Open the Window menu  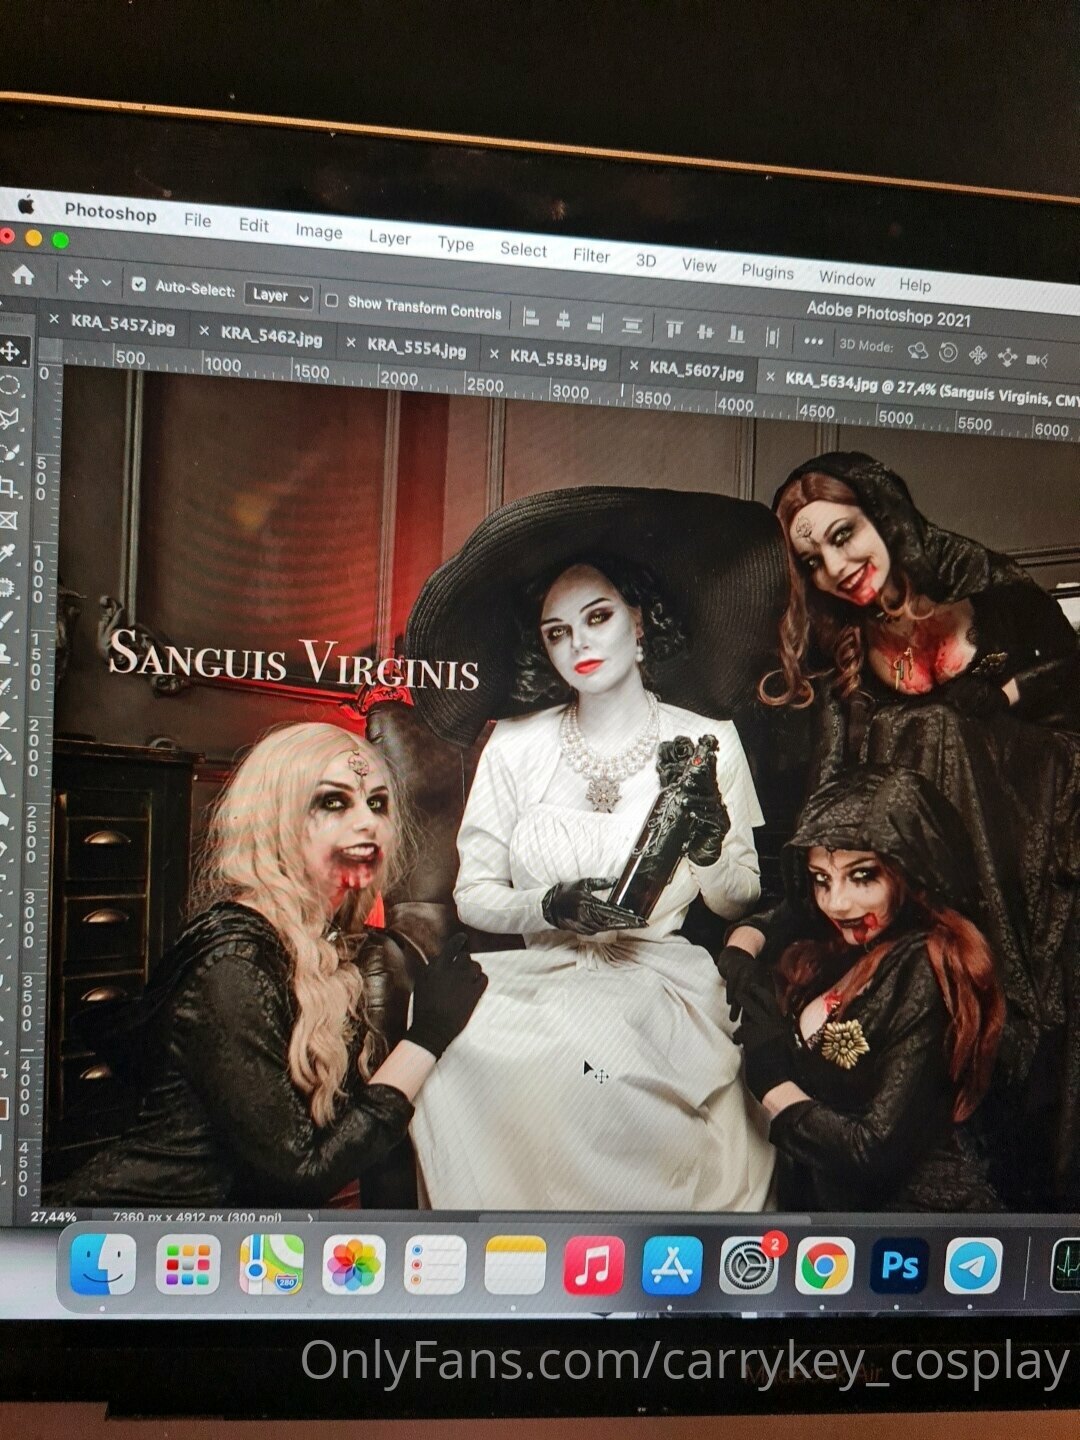(846, 278)
